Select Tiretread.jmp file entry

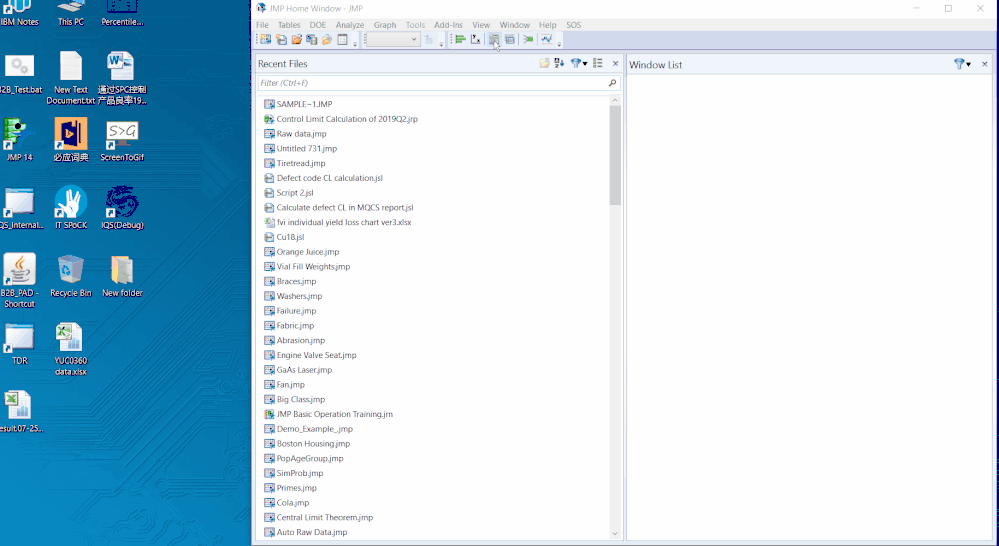point(294,163)
